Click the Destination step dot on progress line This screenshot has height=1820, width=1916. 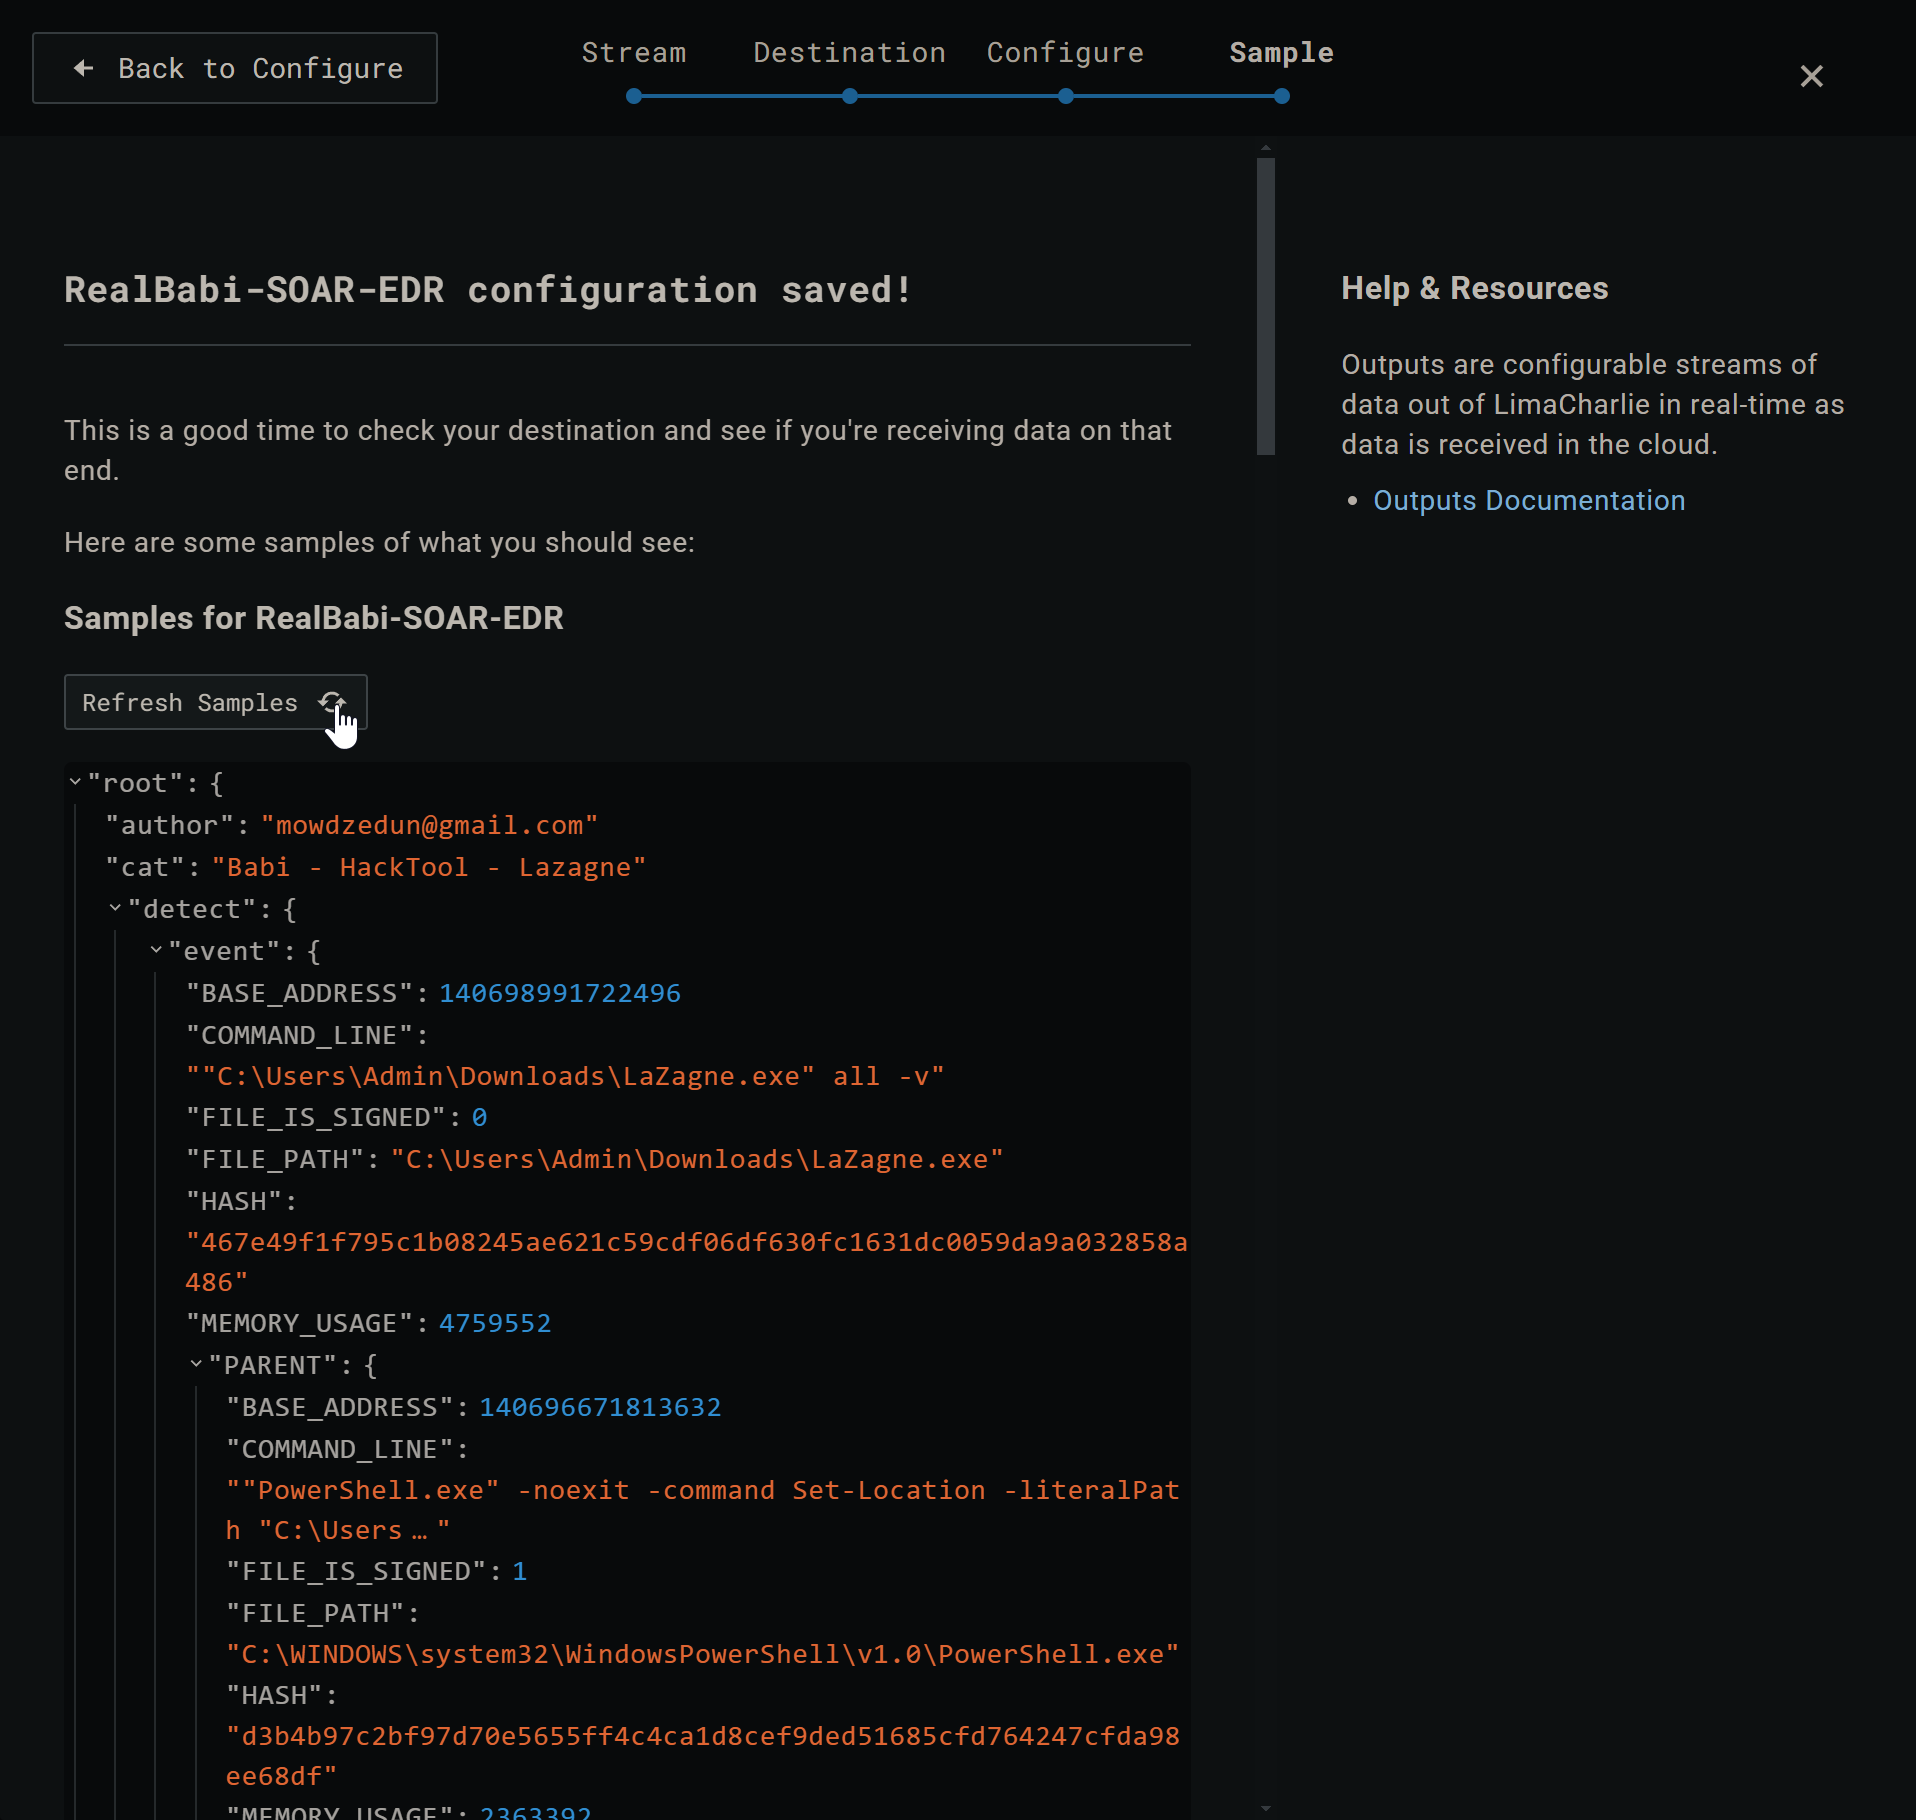pyautogui.click(x=850, y=96)
